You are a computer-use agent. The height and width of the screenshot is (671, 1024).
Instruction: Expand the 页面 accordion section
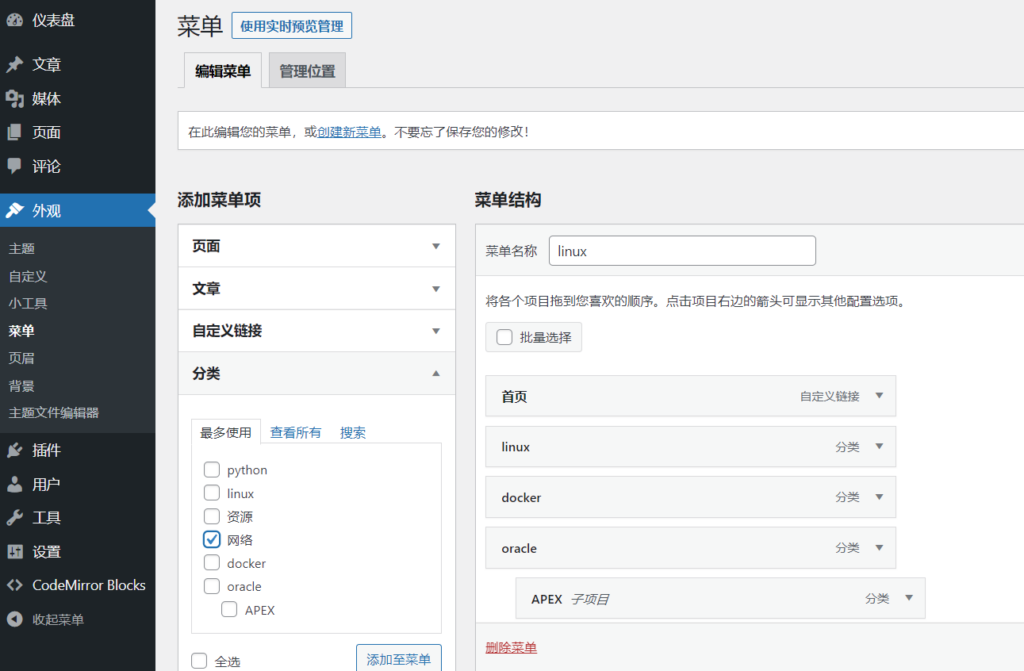[435, 246]
